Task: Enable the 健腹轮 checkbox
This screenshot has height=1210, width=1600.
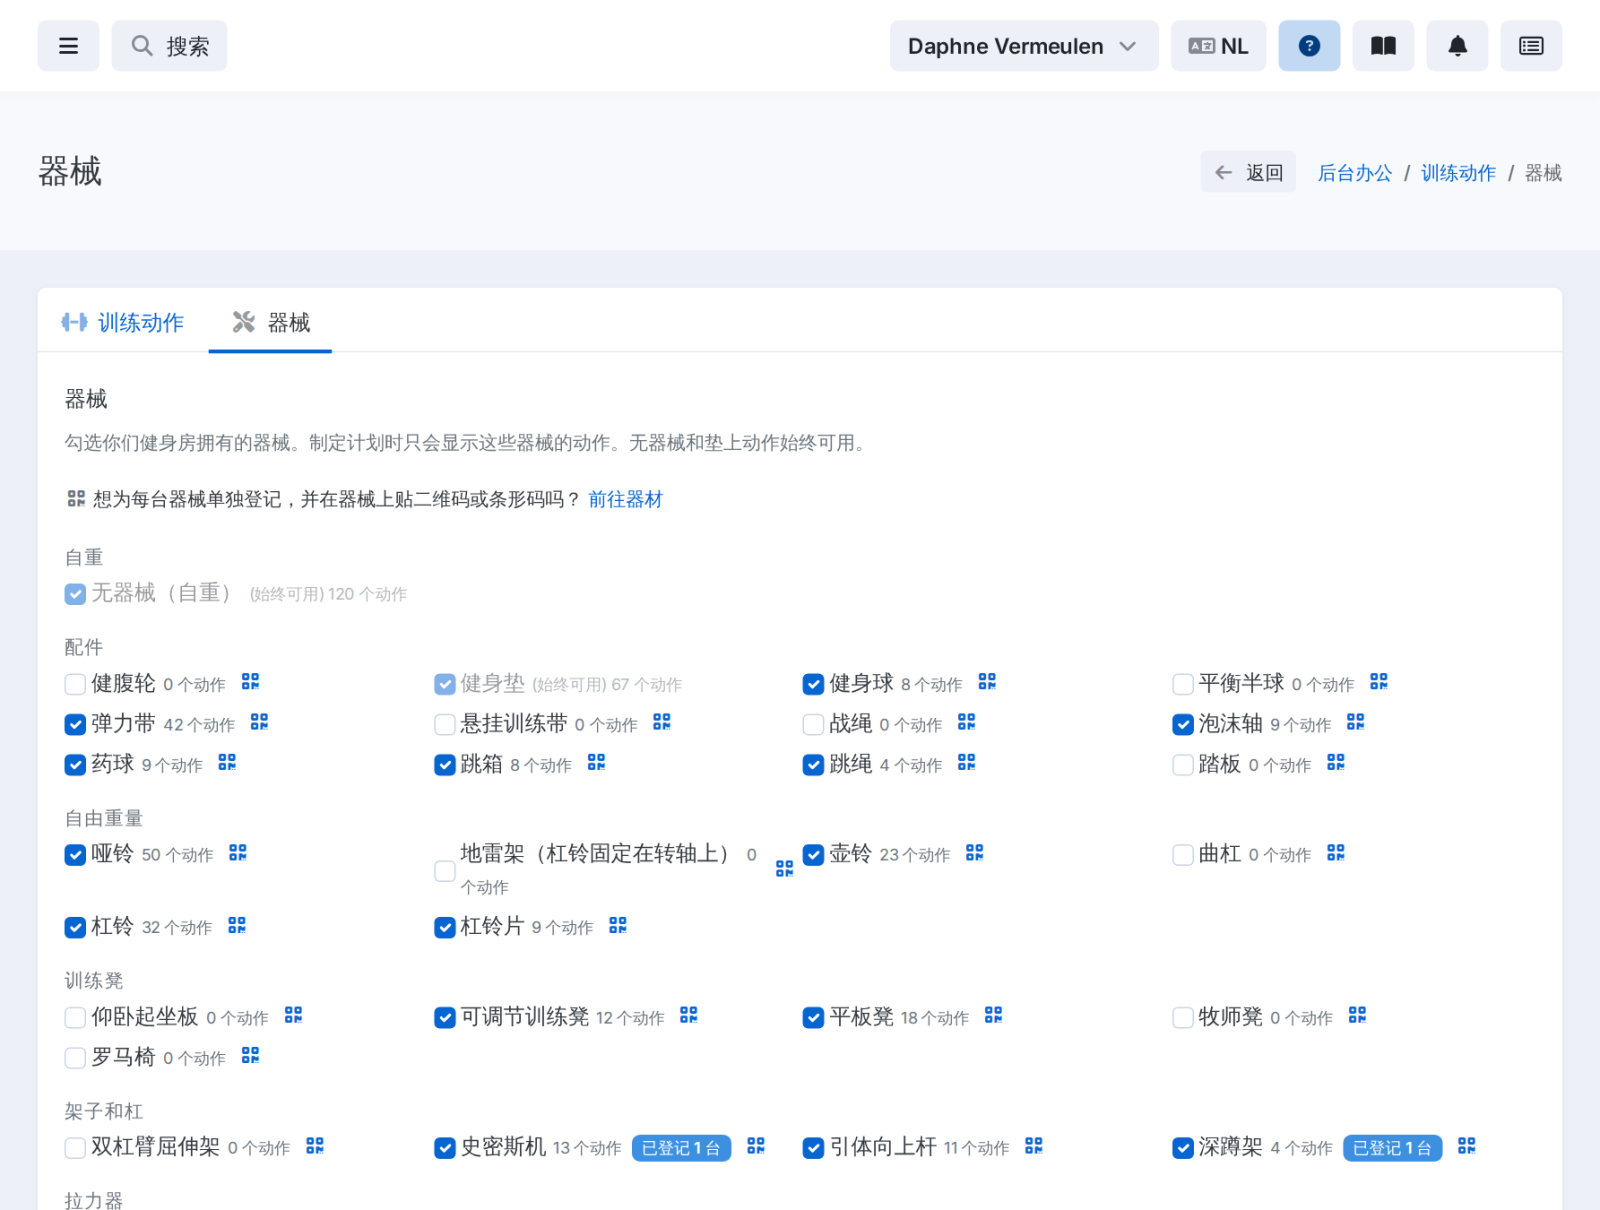Action: [75, 684]
